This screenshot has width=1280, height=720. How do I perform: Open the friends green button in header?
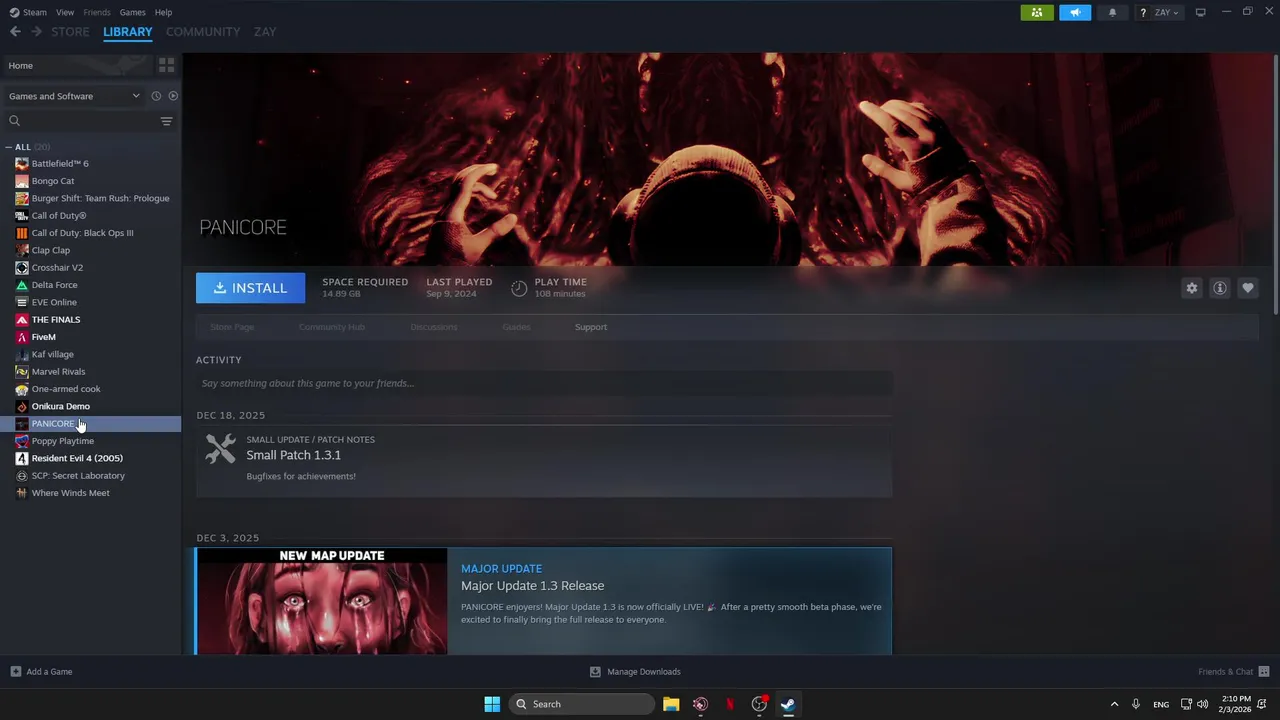tap(1037, 12)
